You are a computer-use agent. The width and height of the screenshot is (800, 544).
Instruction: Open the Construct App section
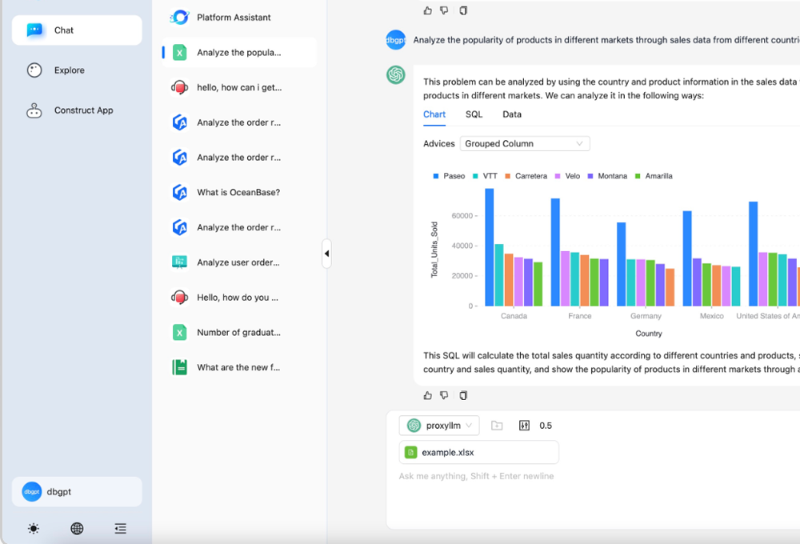point(83,110)
